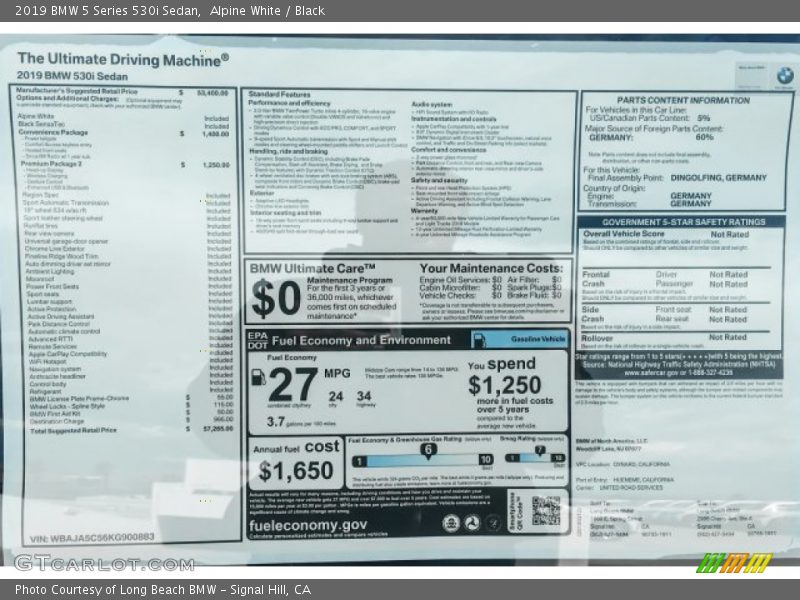The width and height of the screenshot is (800, 600).
Task: Click the Overall Vehicle Score label
Action: tap(623, 234)
